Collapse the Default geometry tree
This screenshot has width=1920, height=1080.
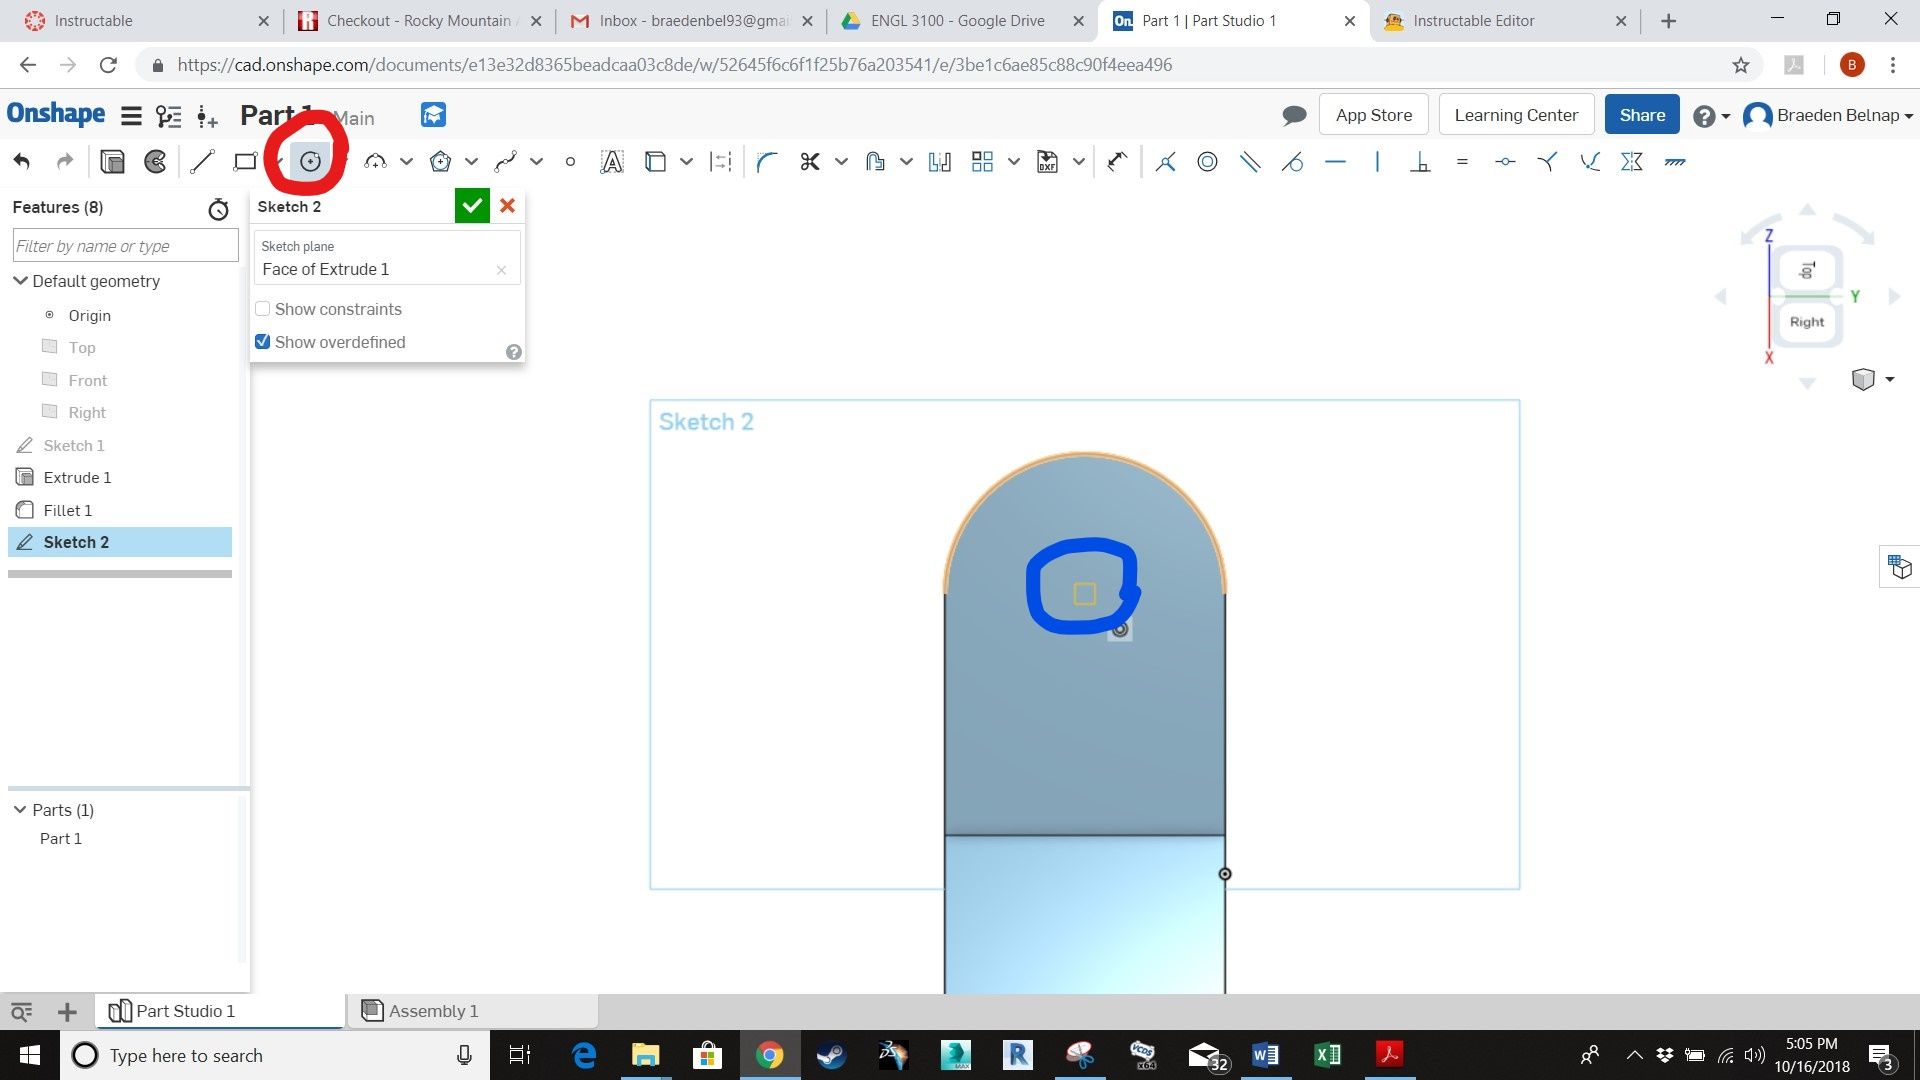(x=20, y=281)
